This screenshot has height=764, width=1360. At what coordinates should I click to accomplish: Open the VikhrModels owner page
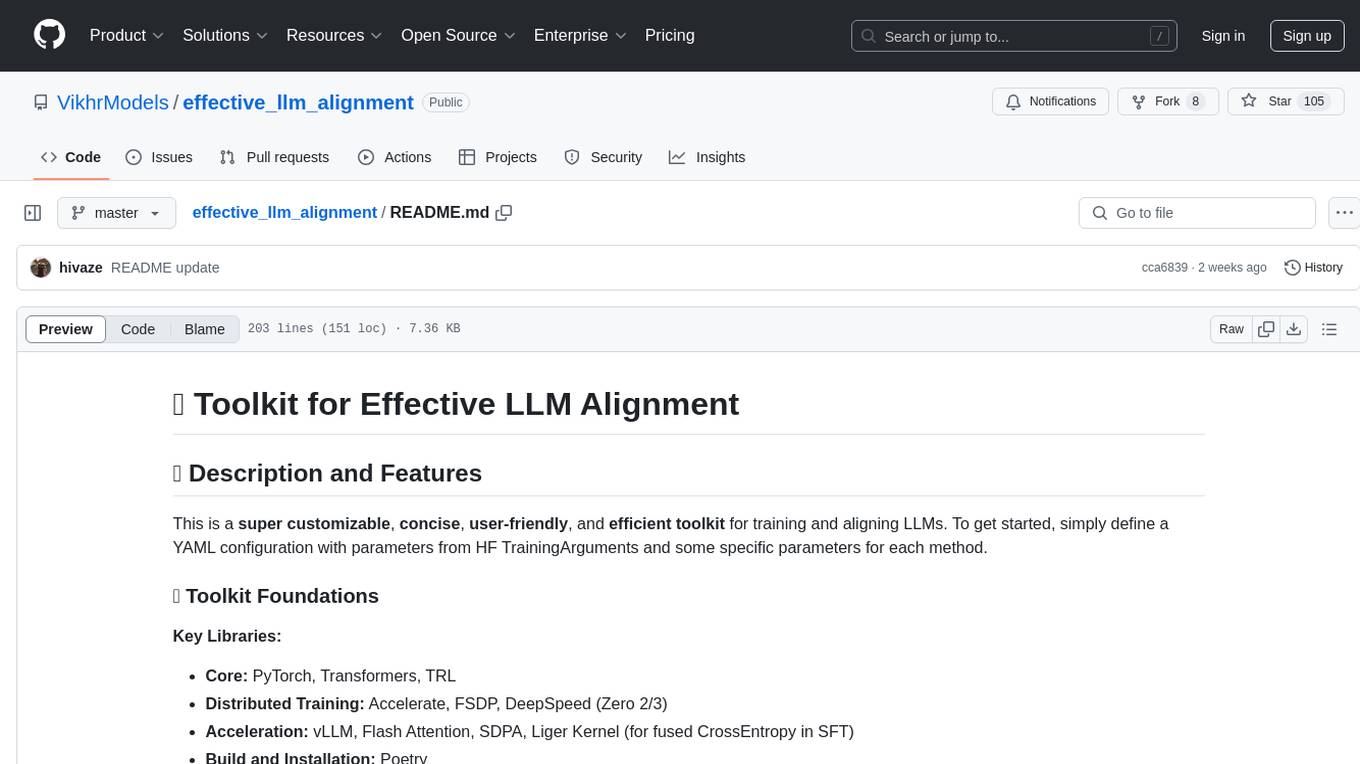tap(113, 102)
